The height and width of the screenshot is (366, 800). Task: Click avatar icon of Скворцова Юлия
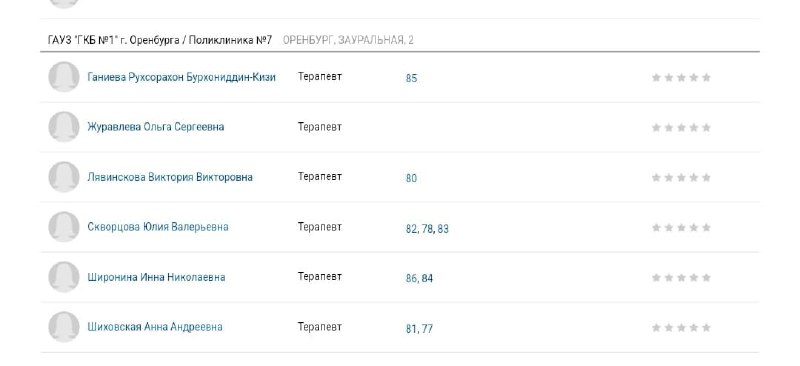[x=64, y=227]
